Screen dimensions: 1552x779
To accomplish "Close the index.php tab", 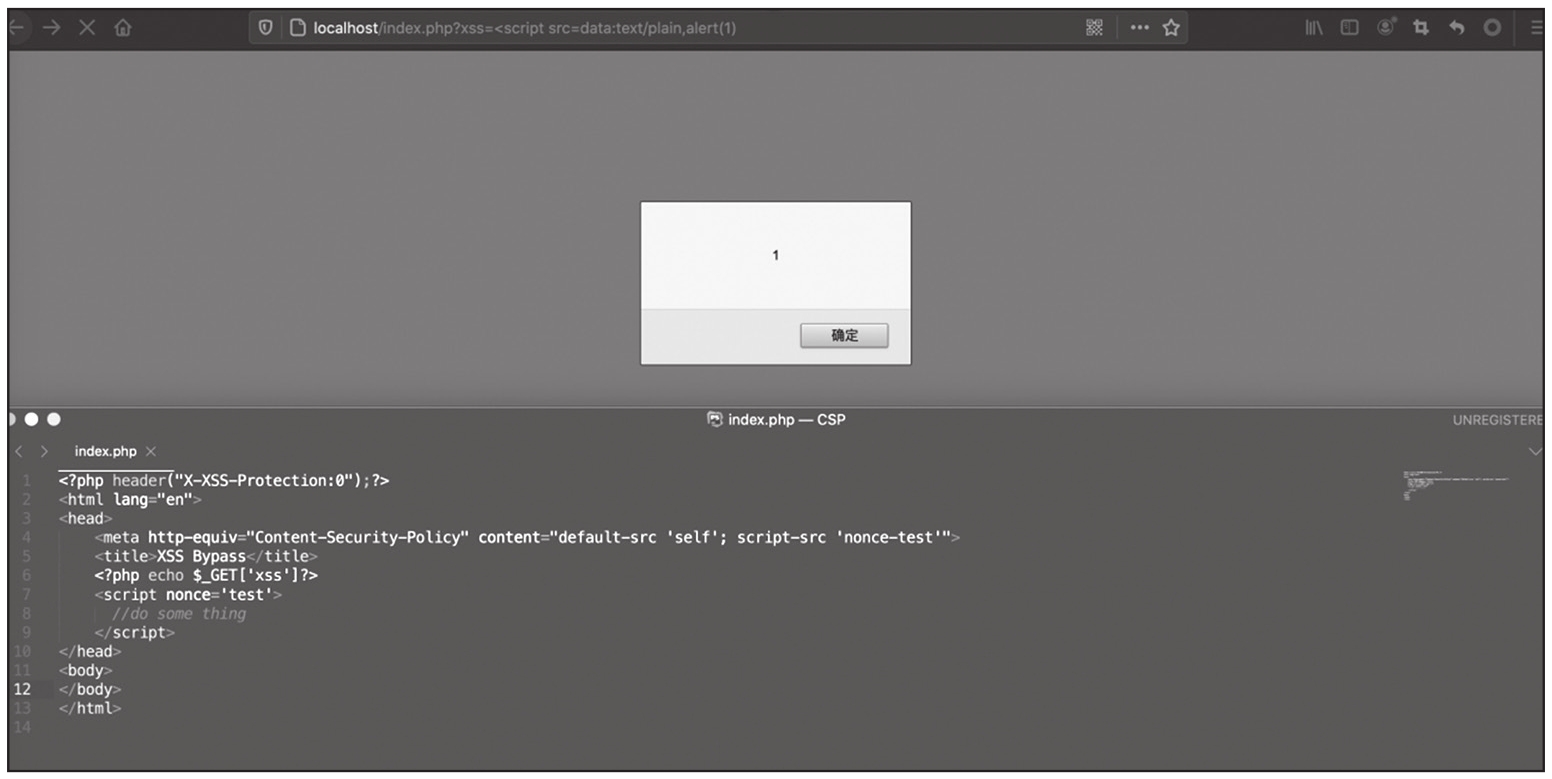I will pyautogui.click(x=151, y=451).
